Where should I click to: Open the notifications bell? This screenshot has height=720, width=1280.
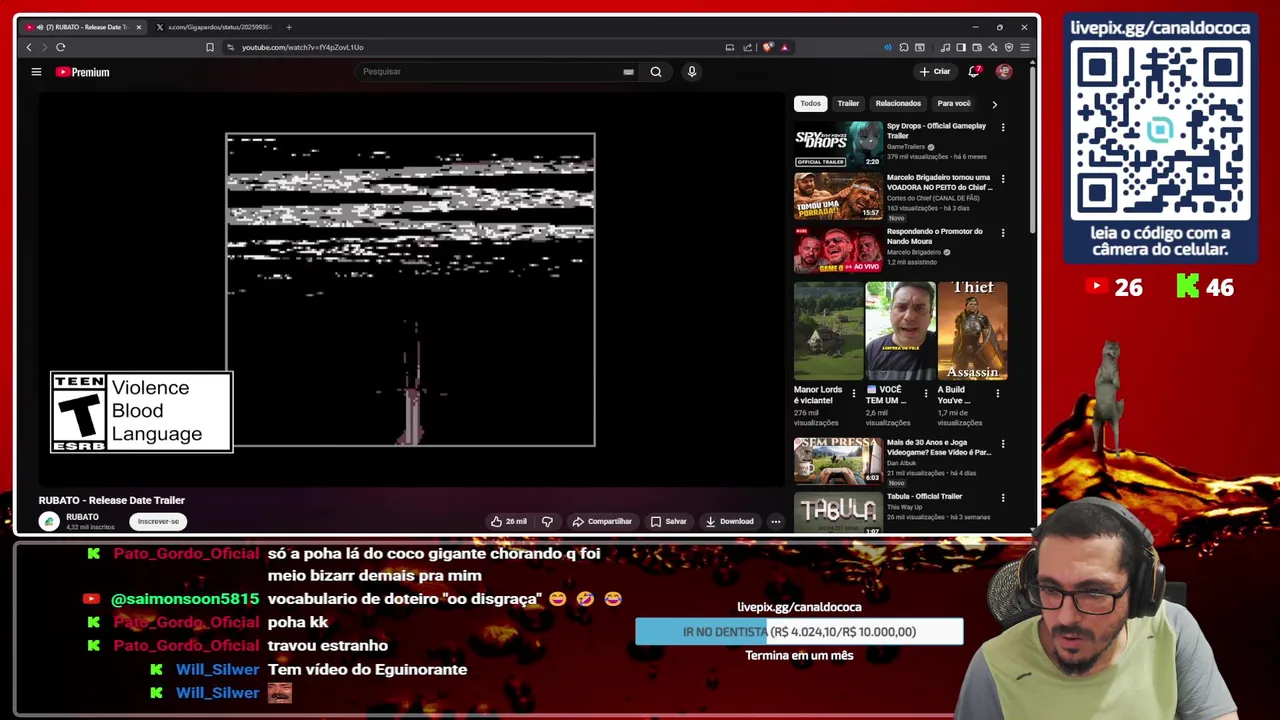click(x=974, y=71)
